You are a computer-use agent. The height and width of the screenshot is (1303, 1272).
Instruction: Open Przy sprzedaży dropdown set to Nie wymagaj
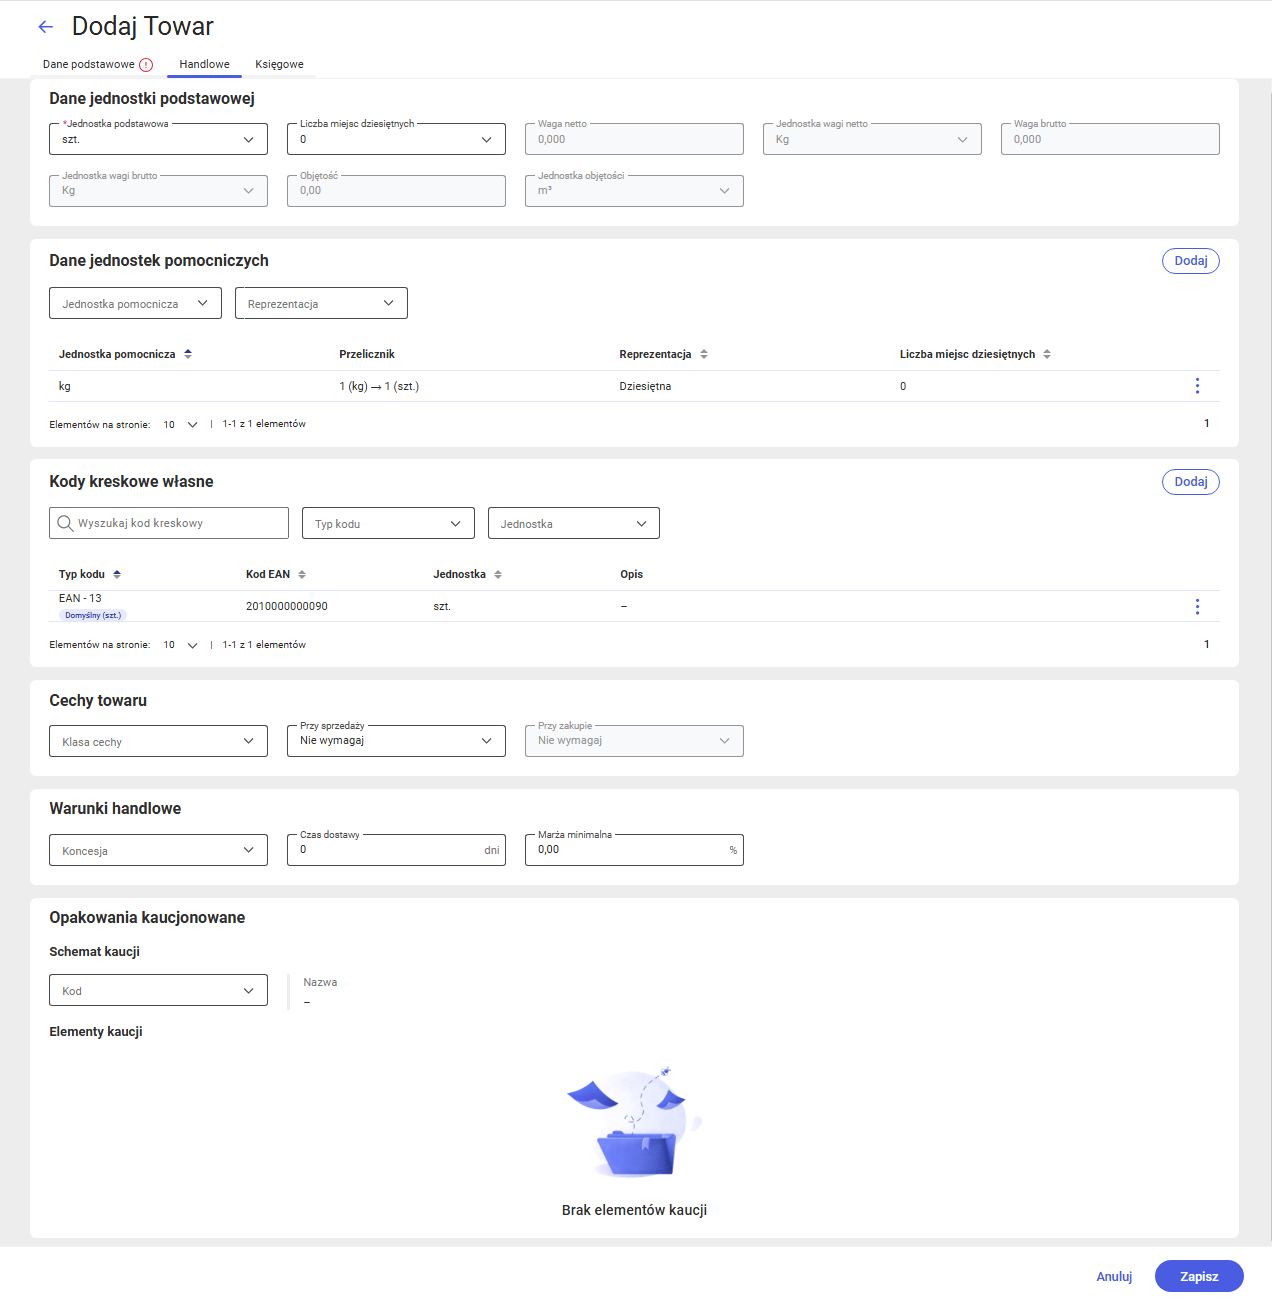[x=396, y=741]
